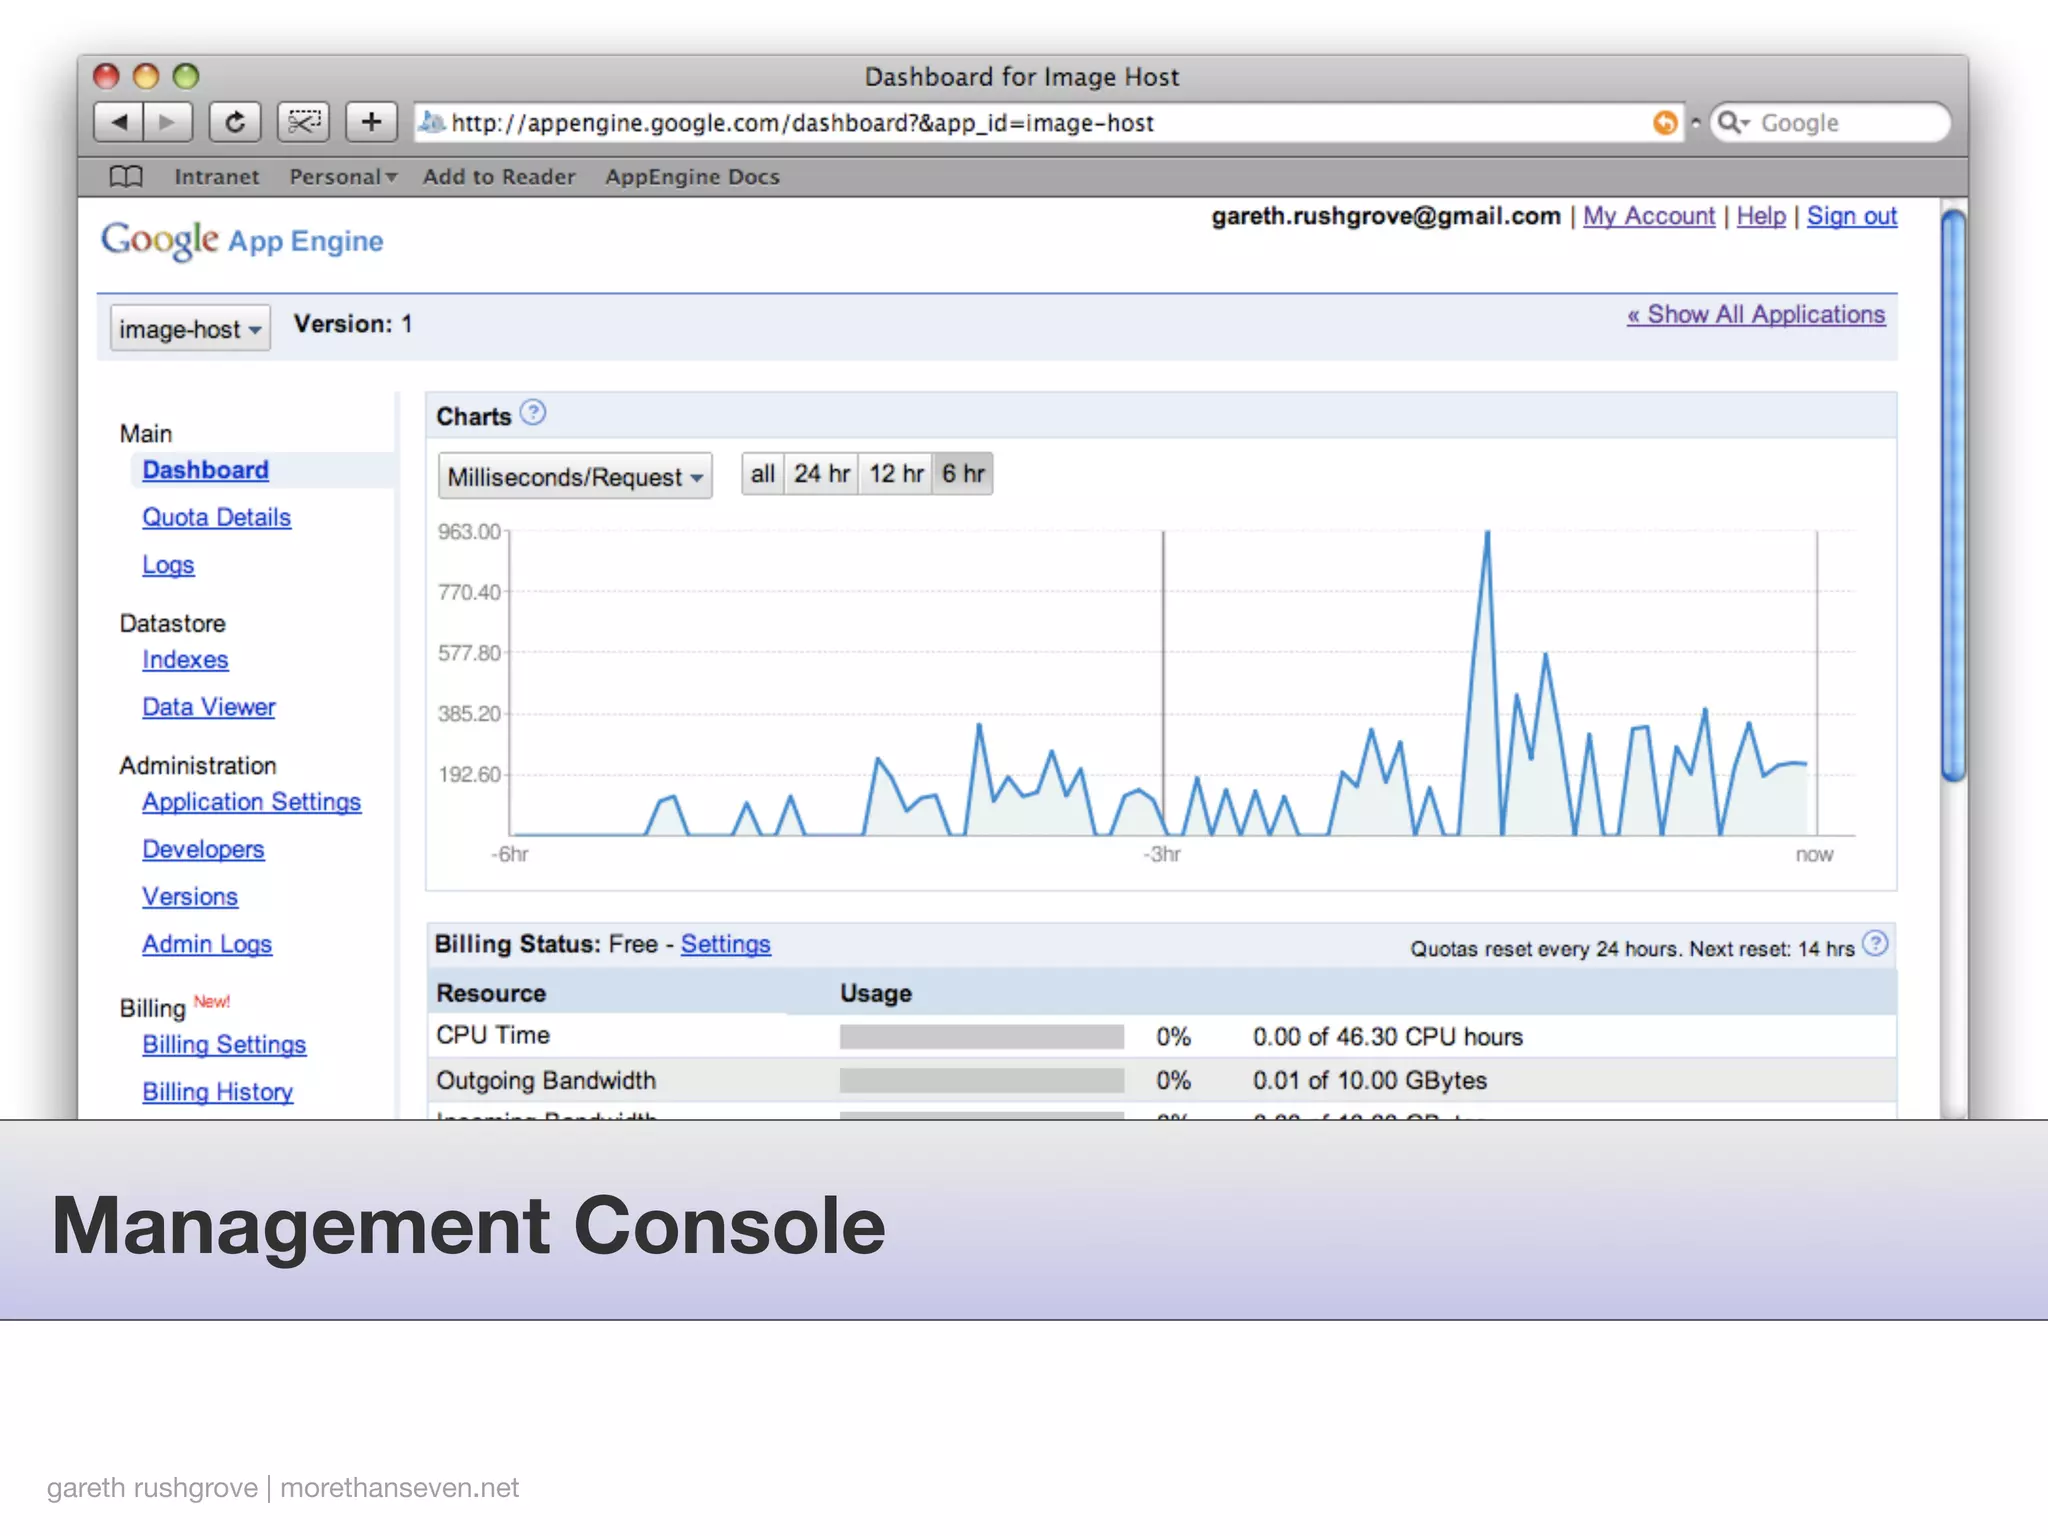Open the Milliseconds/Request chart type dropdown
The height and width of the screenshot is (1536, 2048).
click(575, 476)
